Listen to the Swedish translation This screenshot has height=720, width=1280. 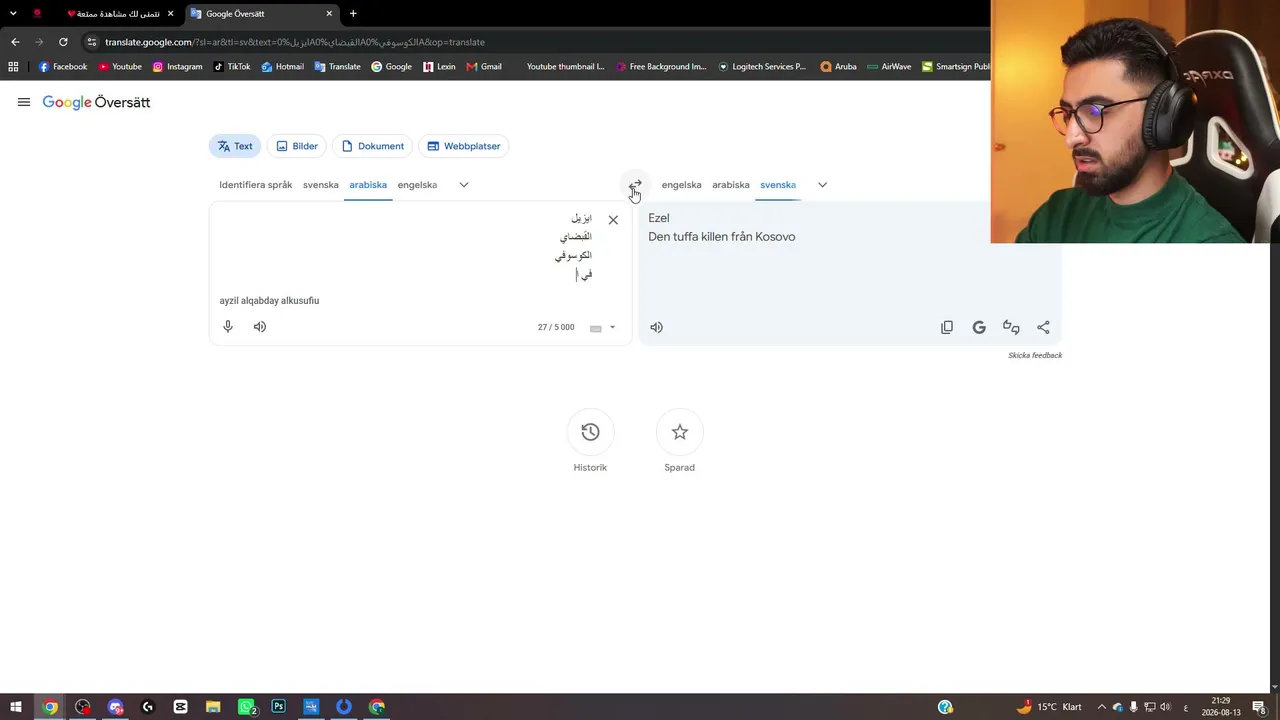(657, 327)
